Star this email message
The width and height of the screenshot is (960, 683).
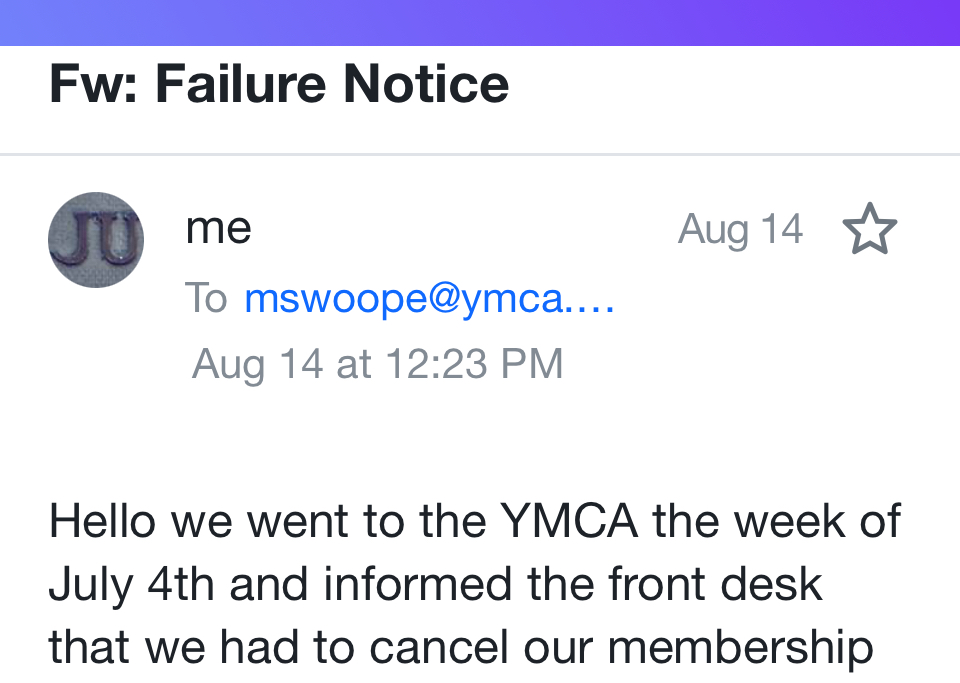(869, 230)
